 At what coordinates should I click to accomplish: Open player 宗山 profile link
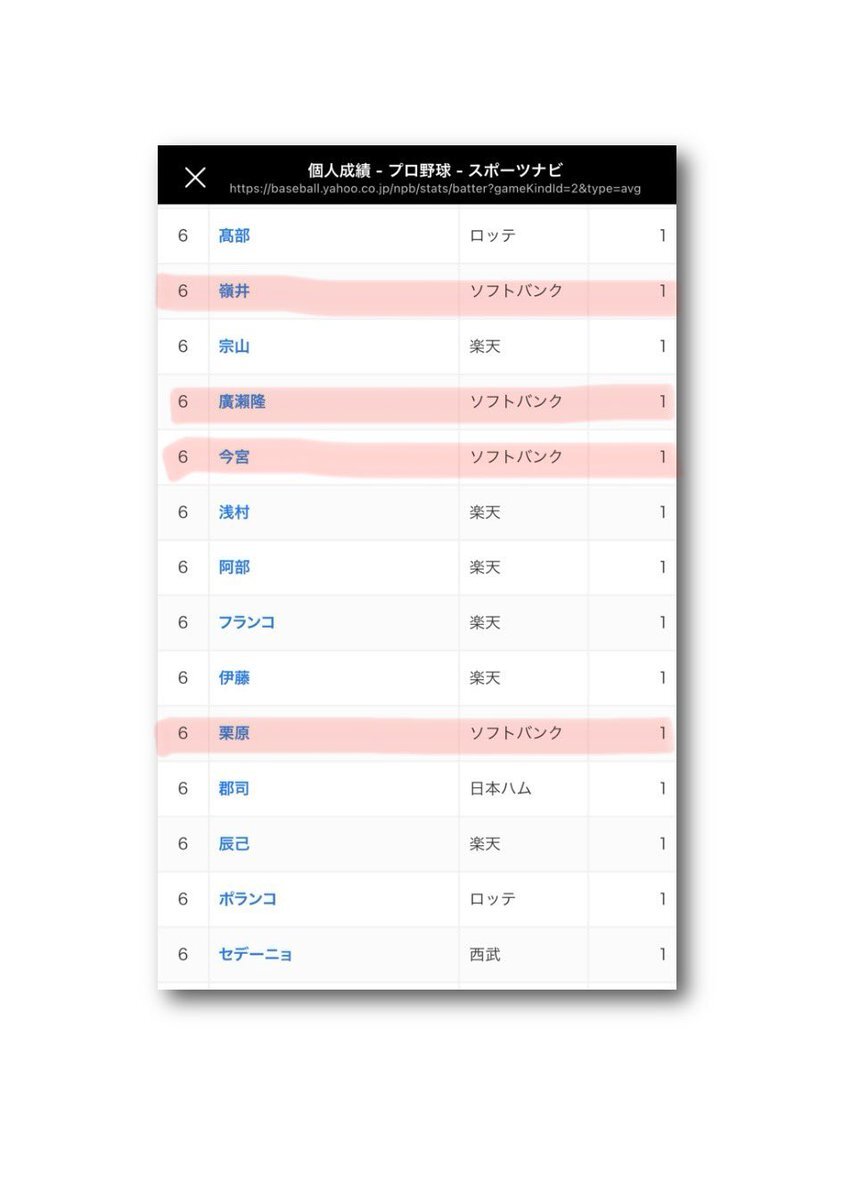234,347
